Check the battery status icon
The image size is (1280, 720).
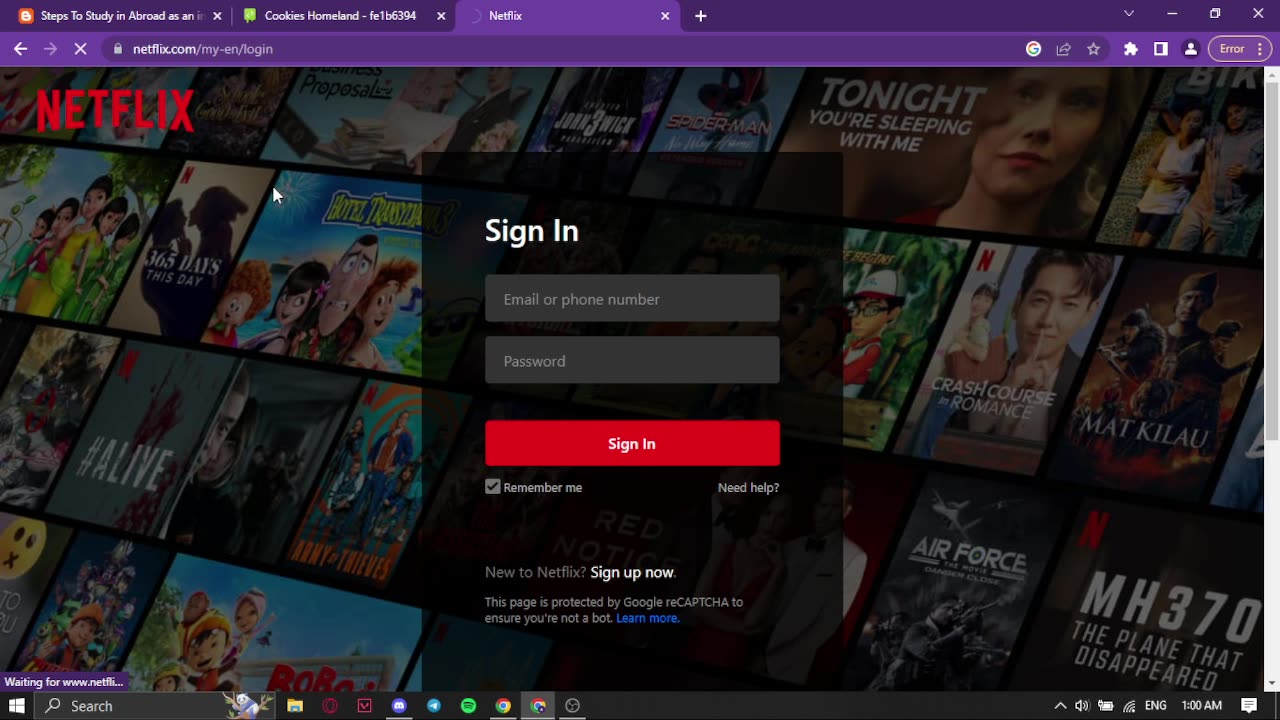(1106, 706)
